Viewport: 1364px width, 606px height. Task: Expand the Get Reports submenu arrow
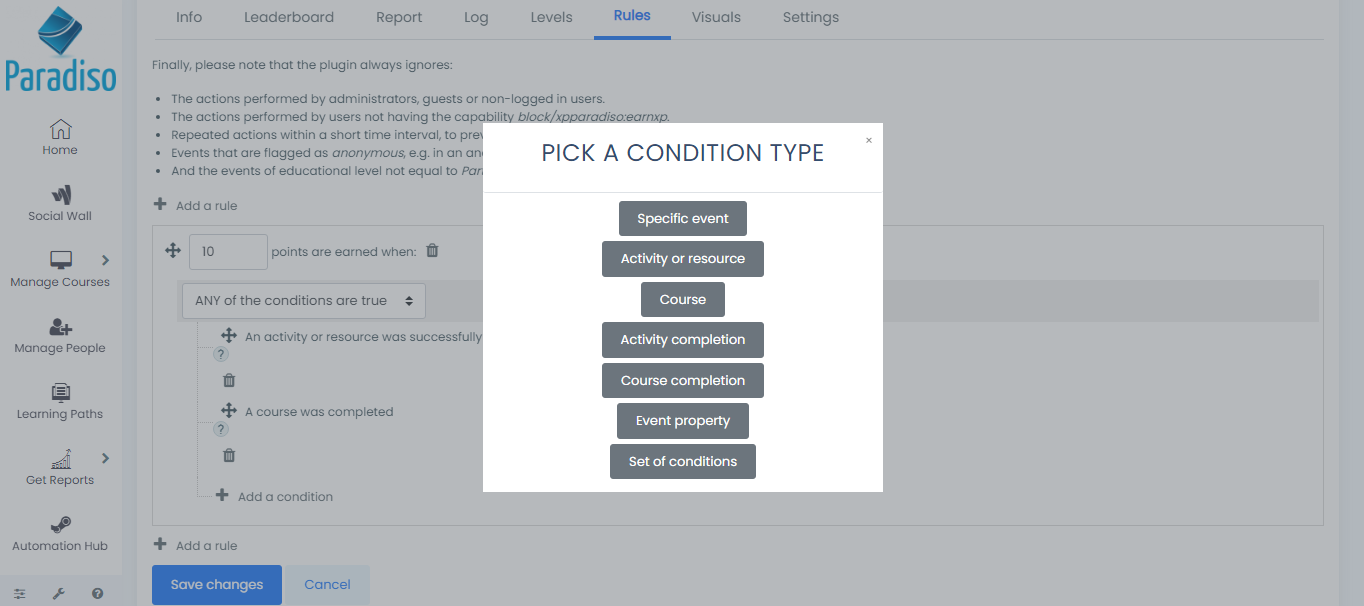pyautogui.click(x=105, y=458)
